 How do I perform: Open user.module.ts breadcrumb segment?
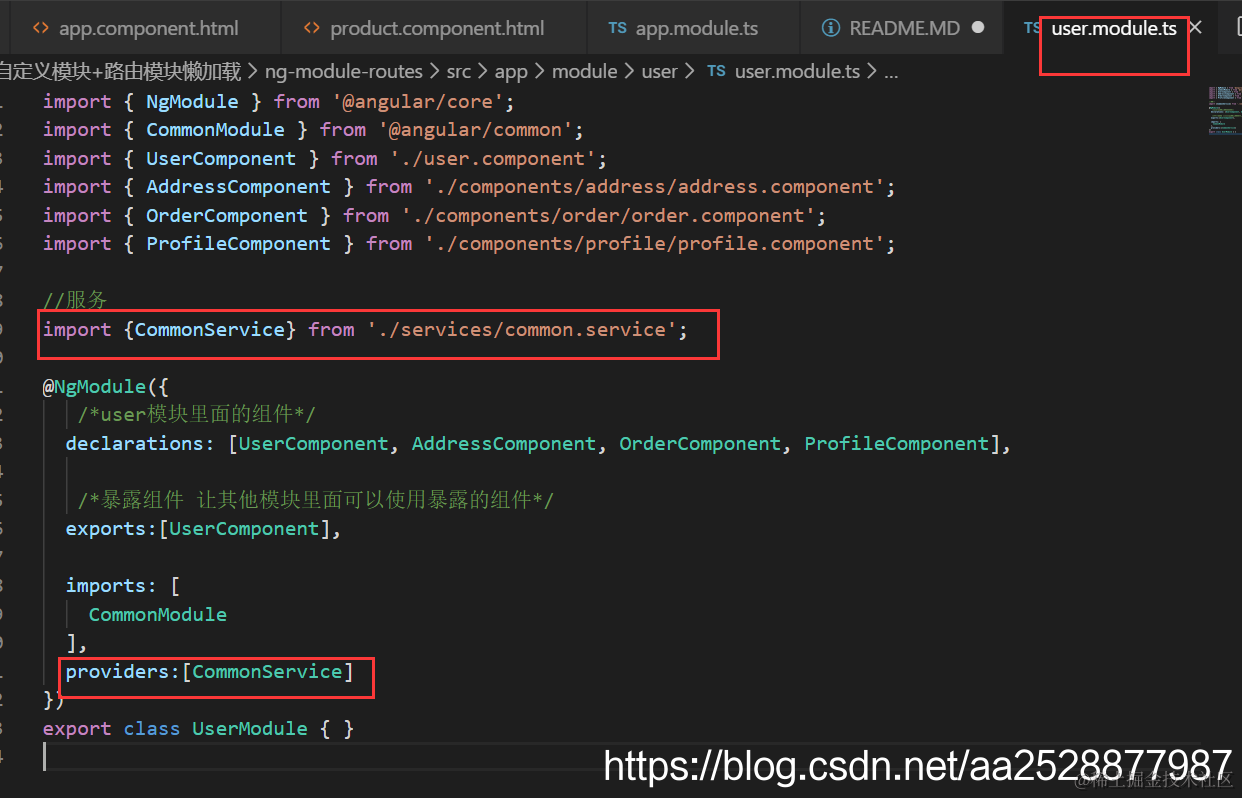tap(797, 71)
